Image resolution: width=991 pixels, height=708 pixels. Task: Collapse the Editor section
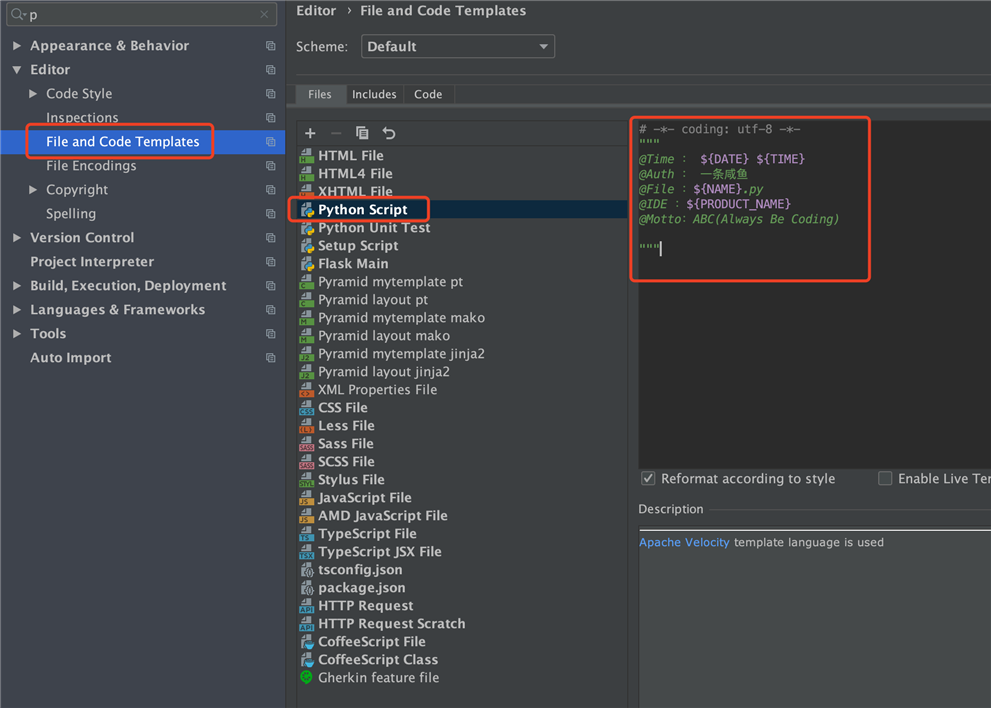(17, 70)
